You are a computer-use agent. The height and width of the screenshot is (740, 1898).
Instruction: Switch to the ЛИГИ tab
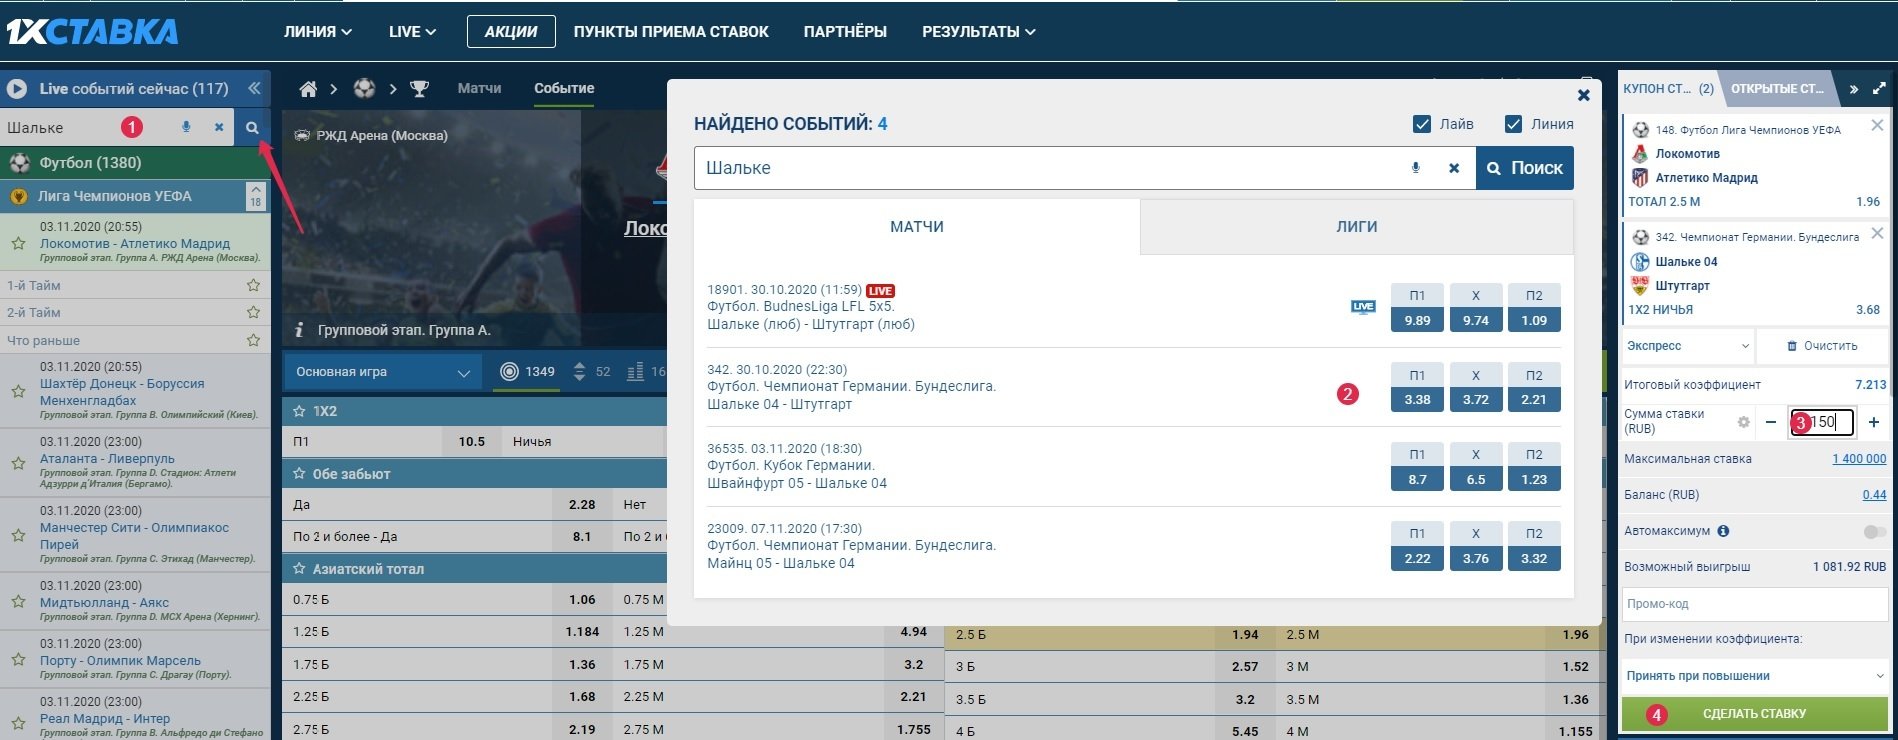tap(1356, 227)
